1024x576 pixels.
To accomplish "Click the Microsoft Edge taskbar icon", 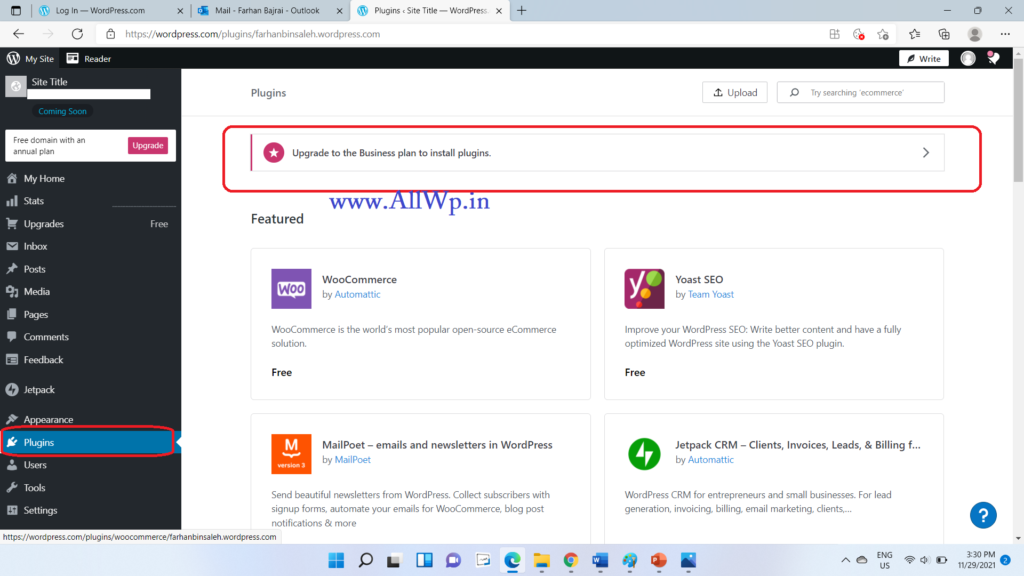I will [512, 560].
